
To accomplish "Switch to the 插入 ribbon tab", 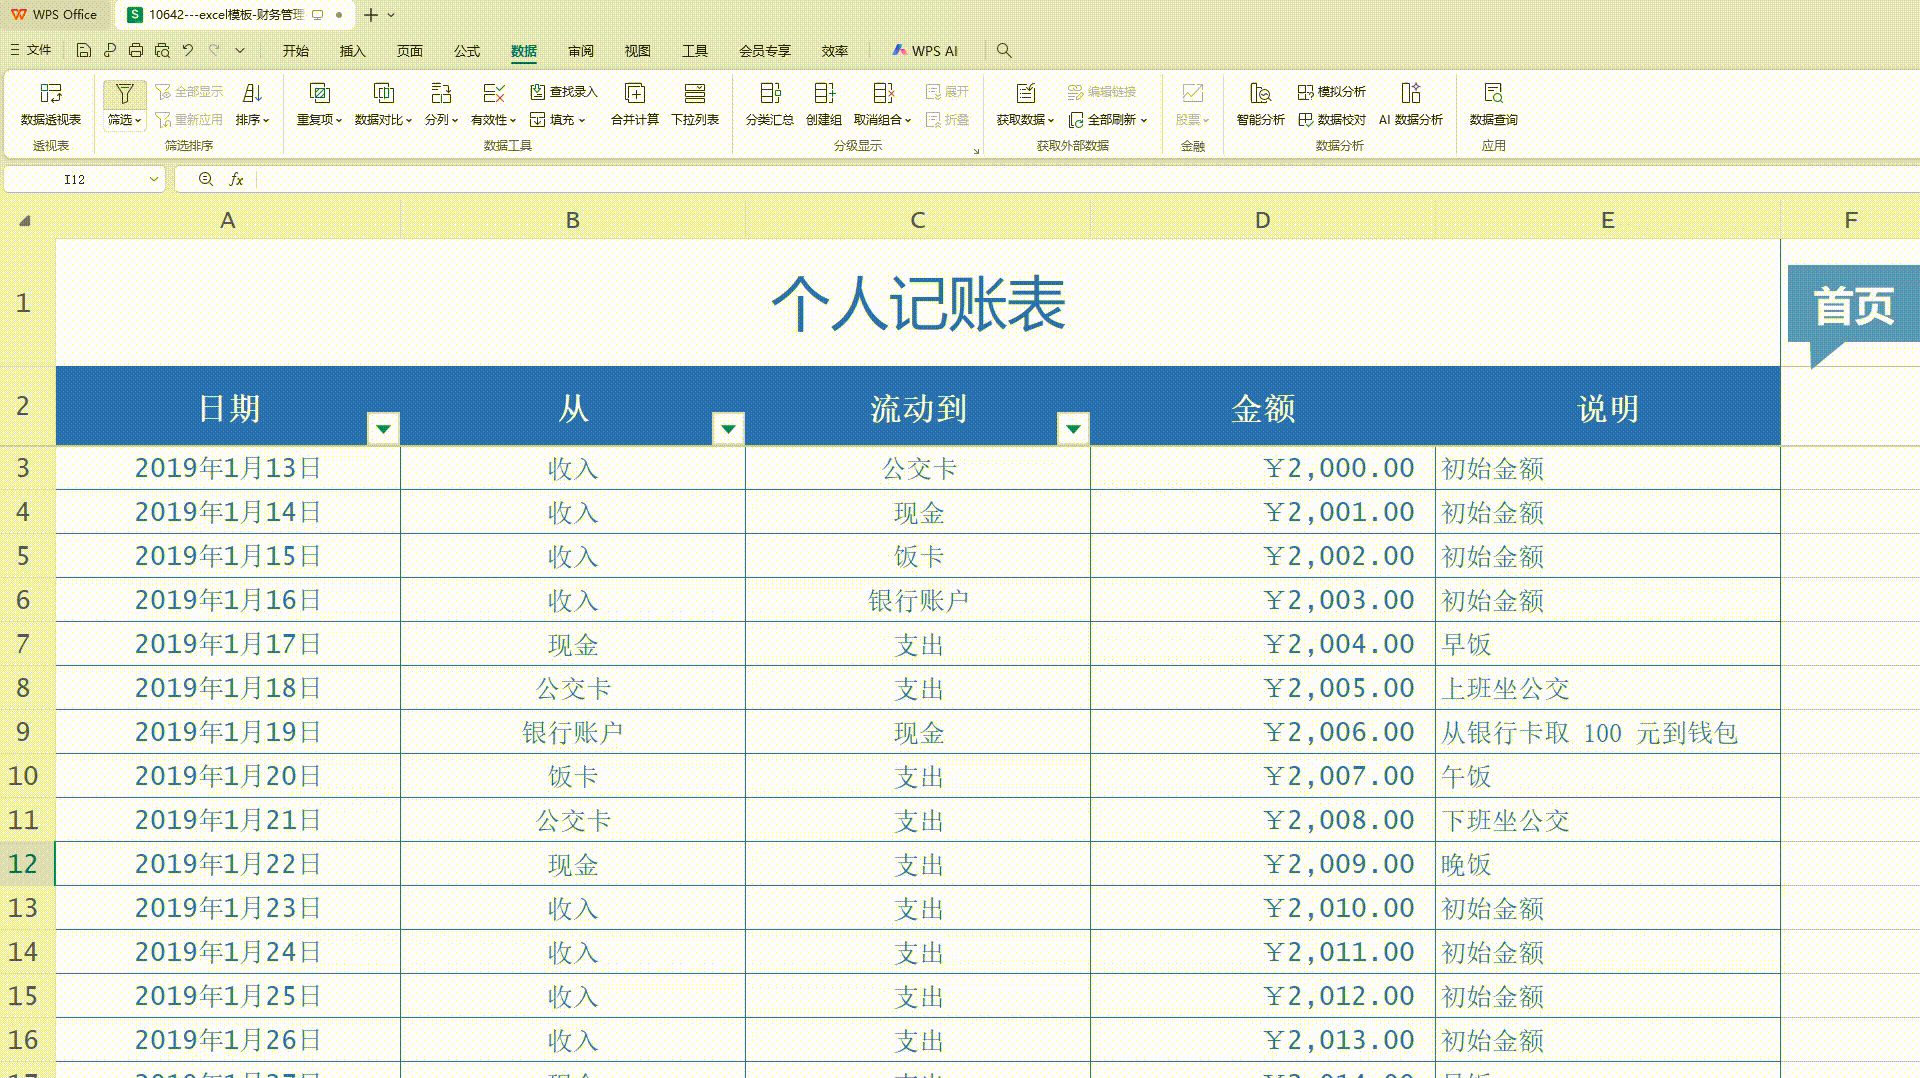I will click(353, 51).
